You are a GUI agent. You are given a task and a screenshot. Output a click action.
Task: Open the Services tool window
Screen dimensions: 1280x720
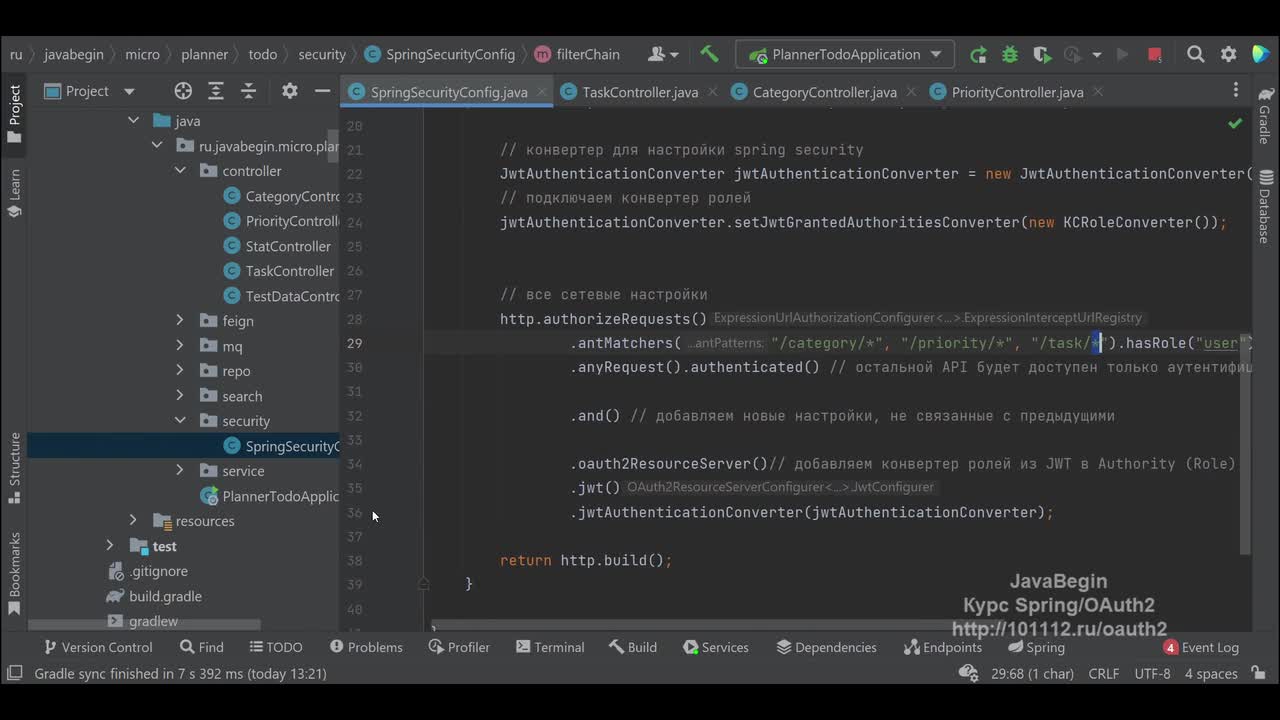tap(716, 647)
